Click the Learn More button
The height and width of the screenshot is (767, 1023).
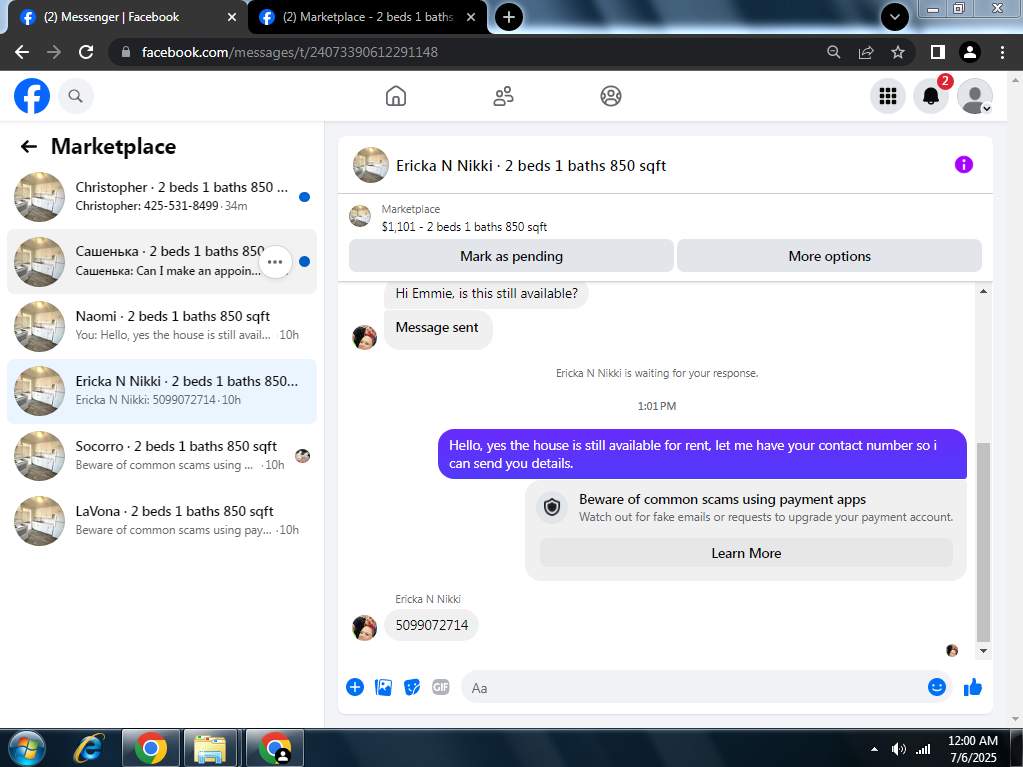click(746, 553)
